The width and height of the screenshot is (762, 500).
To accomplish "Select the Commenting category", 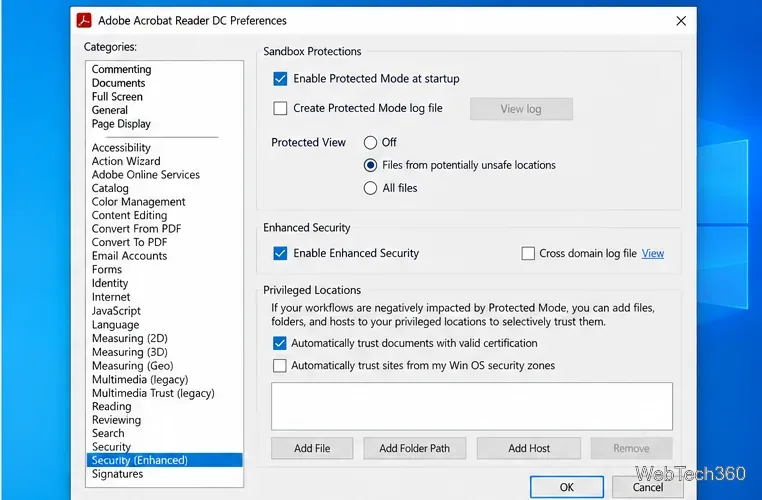I will click(121, 69).
